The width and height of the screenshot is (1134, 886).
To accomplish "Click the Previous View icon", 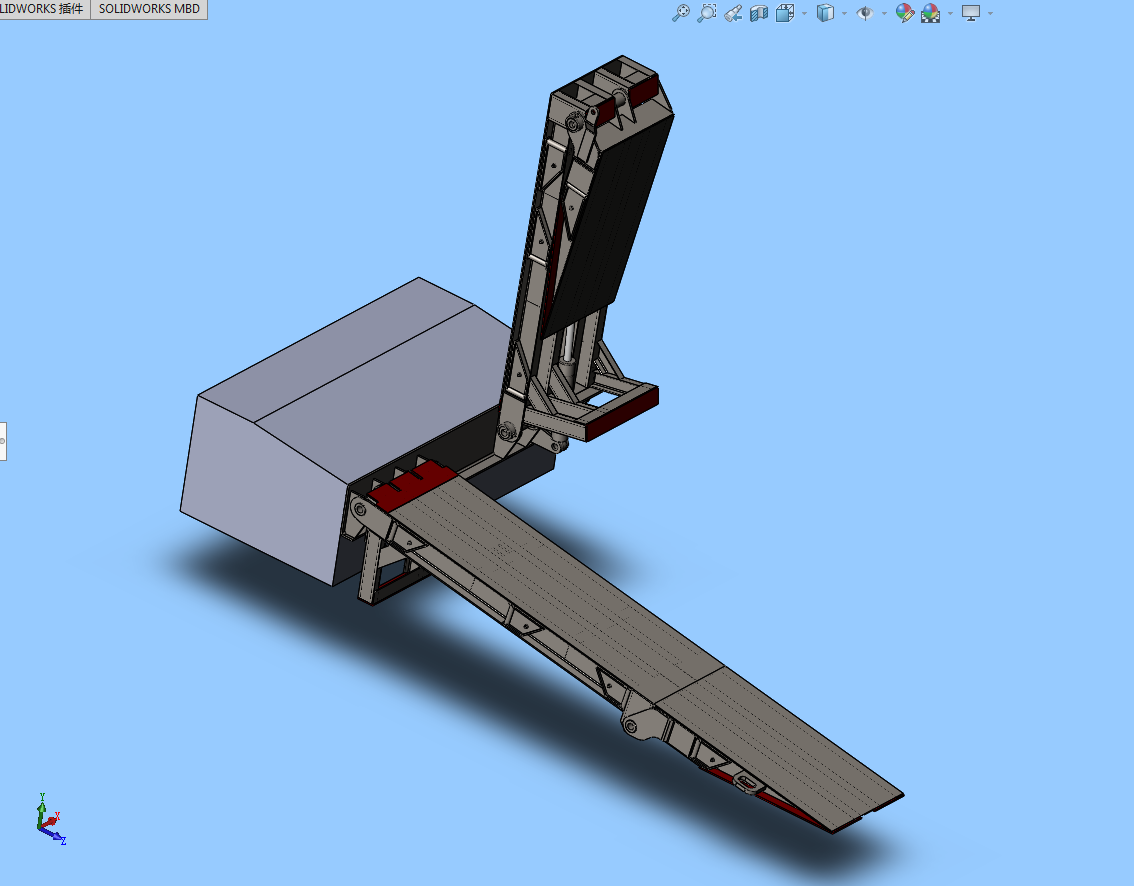I will click(733, 13).
